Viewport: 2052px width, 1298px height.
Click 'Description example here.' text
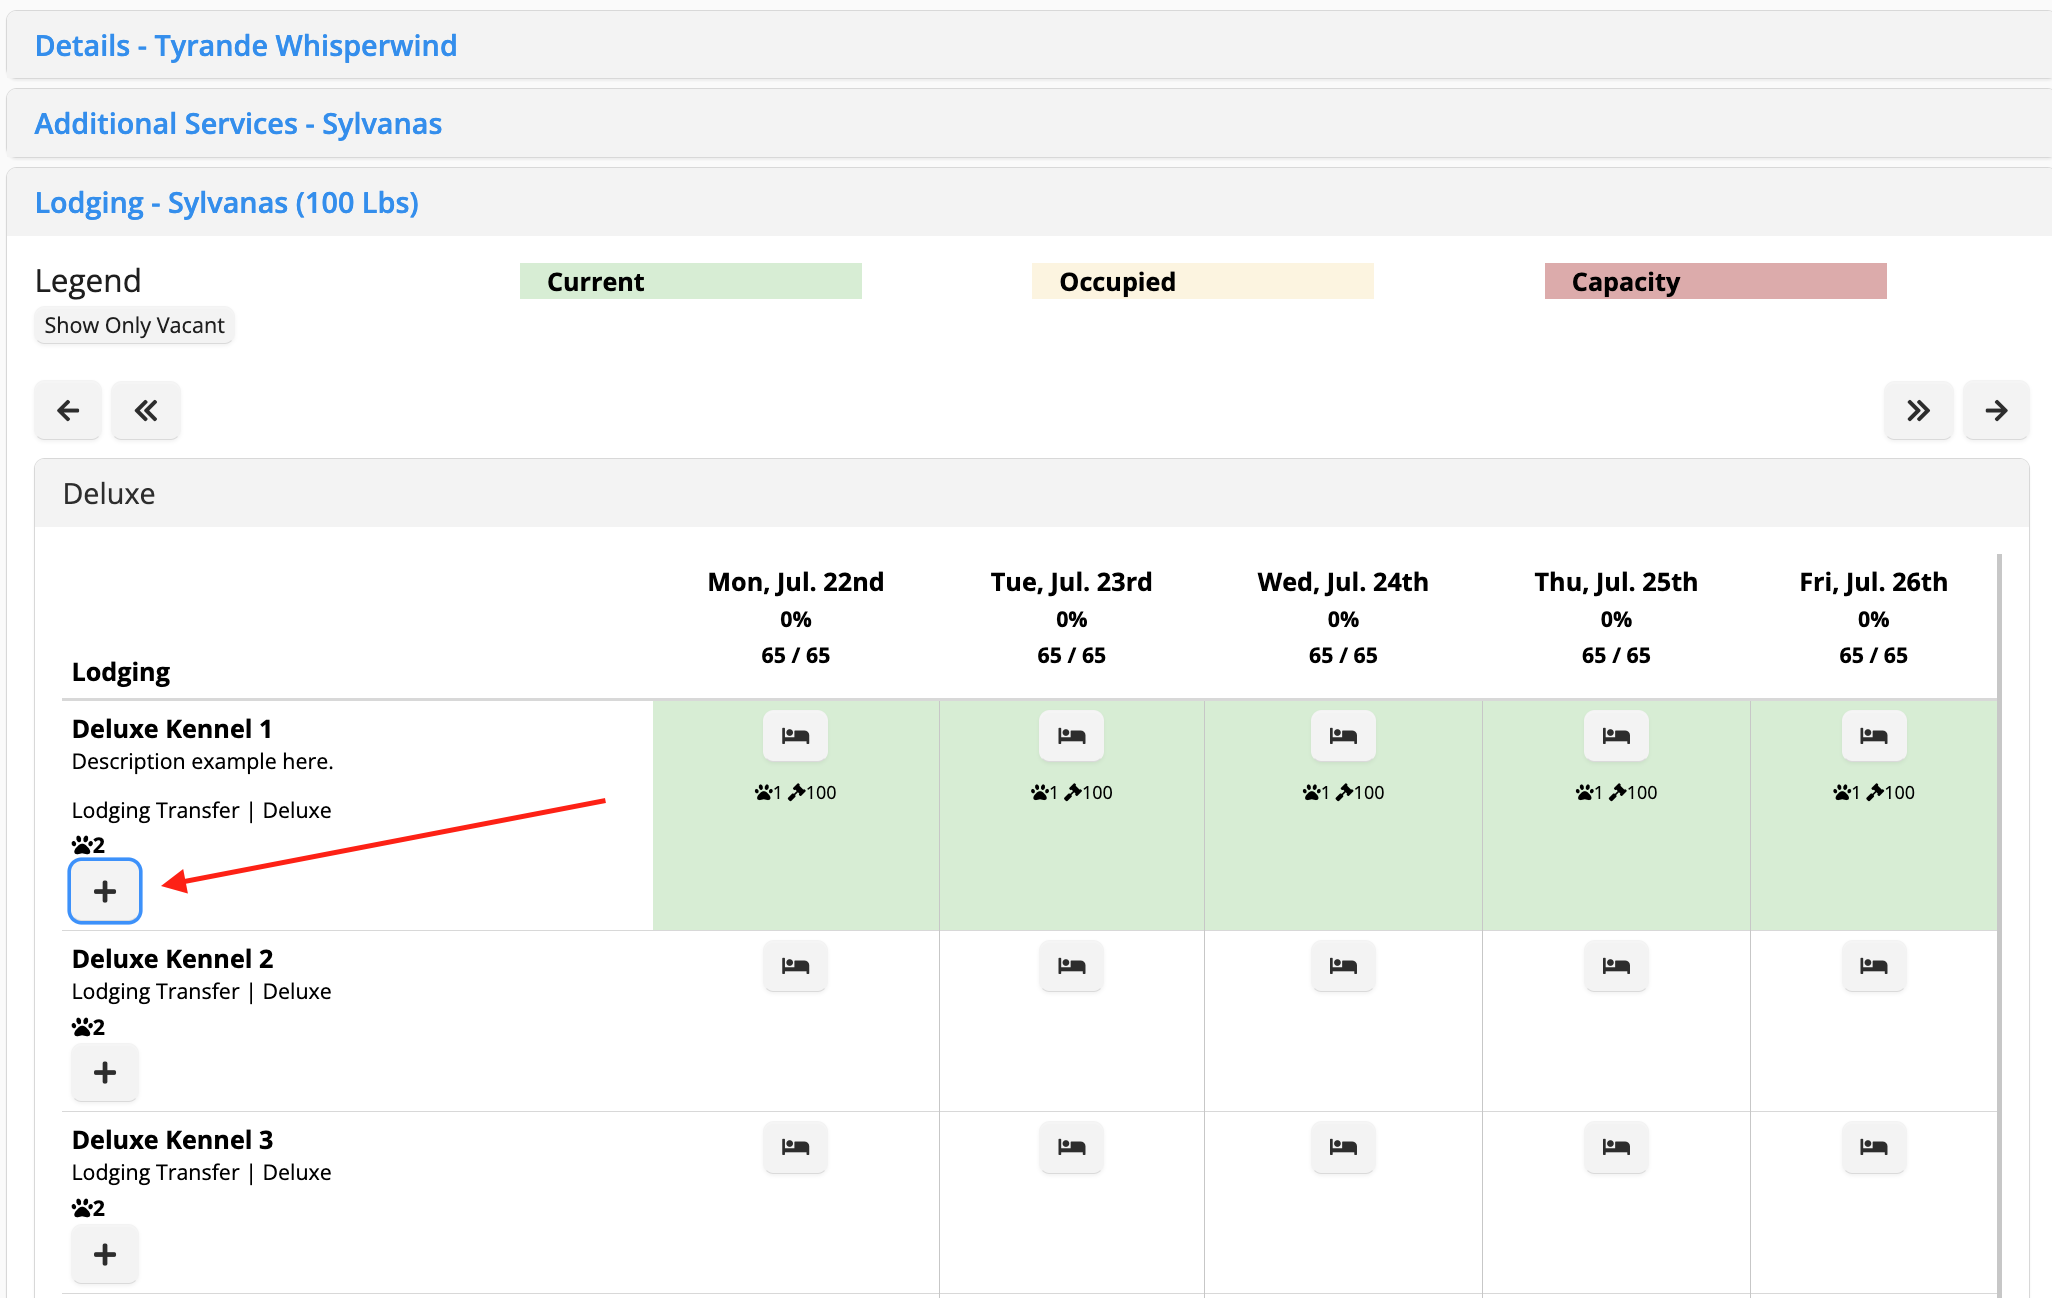pos(202,762)
